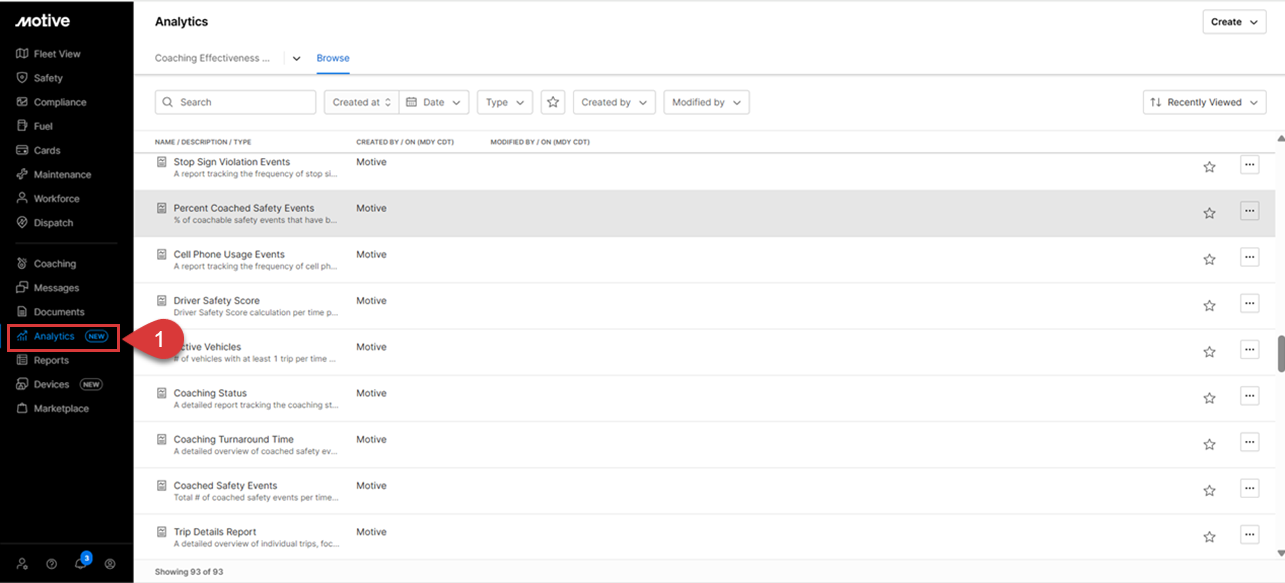Open the Trip Details Report link
Screen dimensions: 1285x583
click(x=215, y=532)
